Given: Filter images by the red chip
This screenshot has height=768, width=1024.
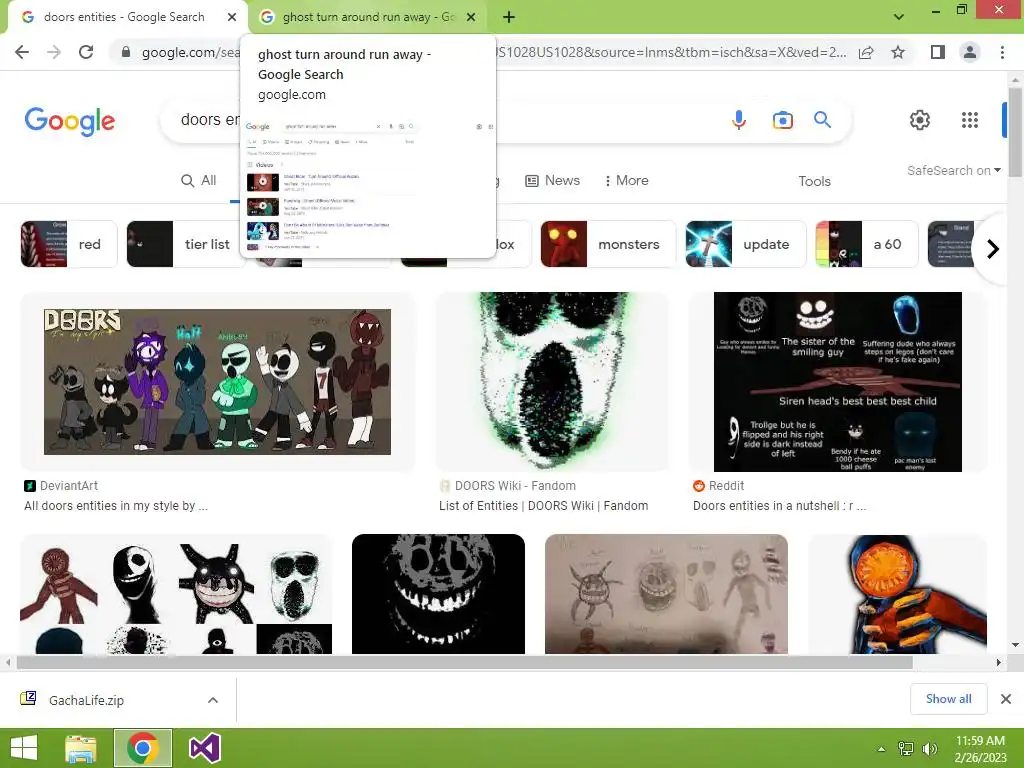Looking at the screenshot, I should point(69,244).
